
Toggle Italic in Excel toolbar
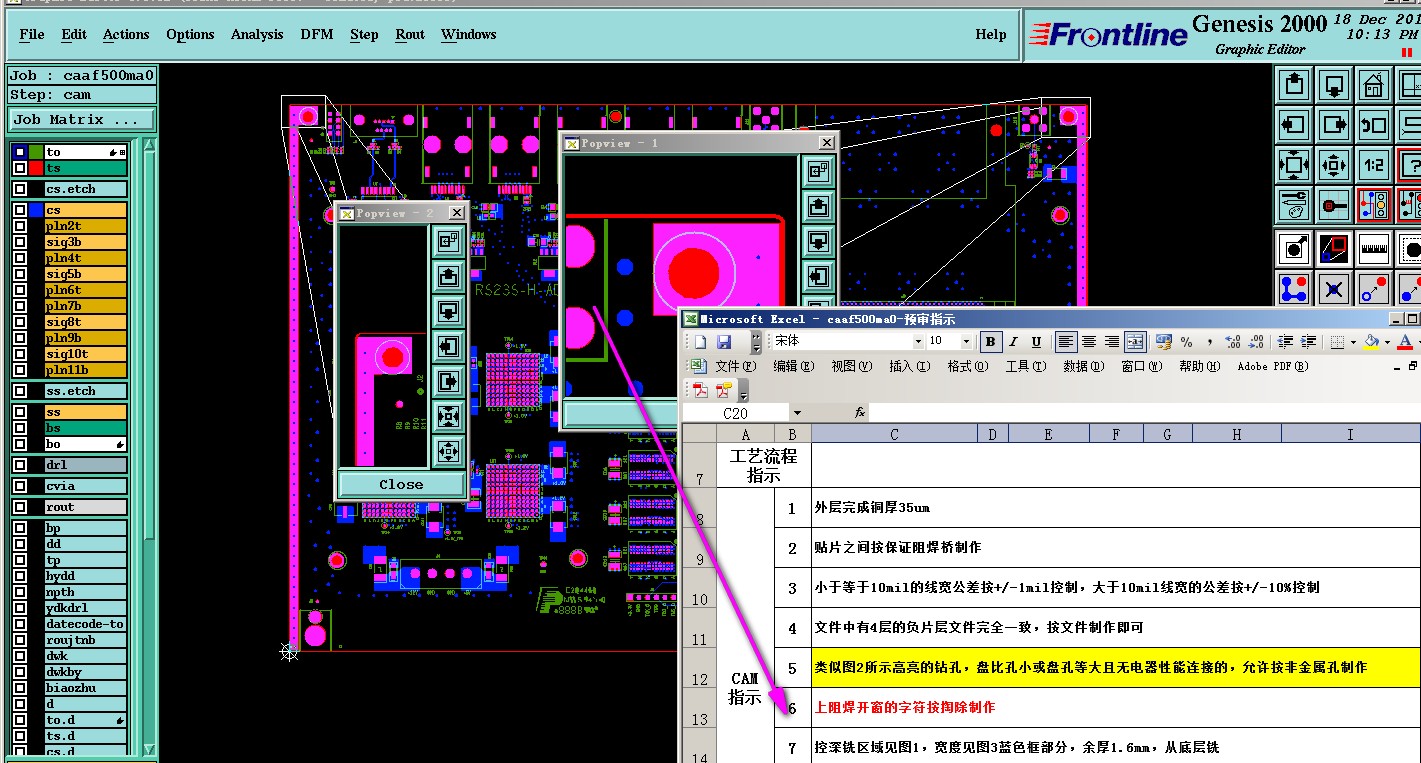[x=1013, y=342]
